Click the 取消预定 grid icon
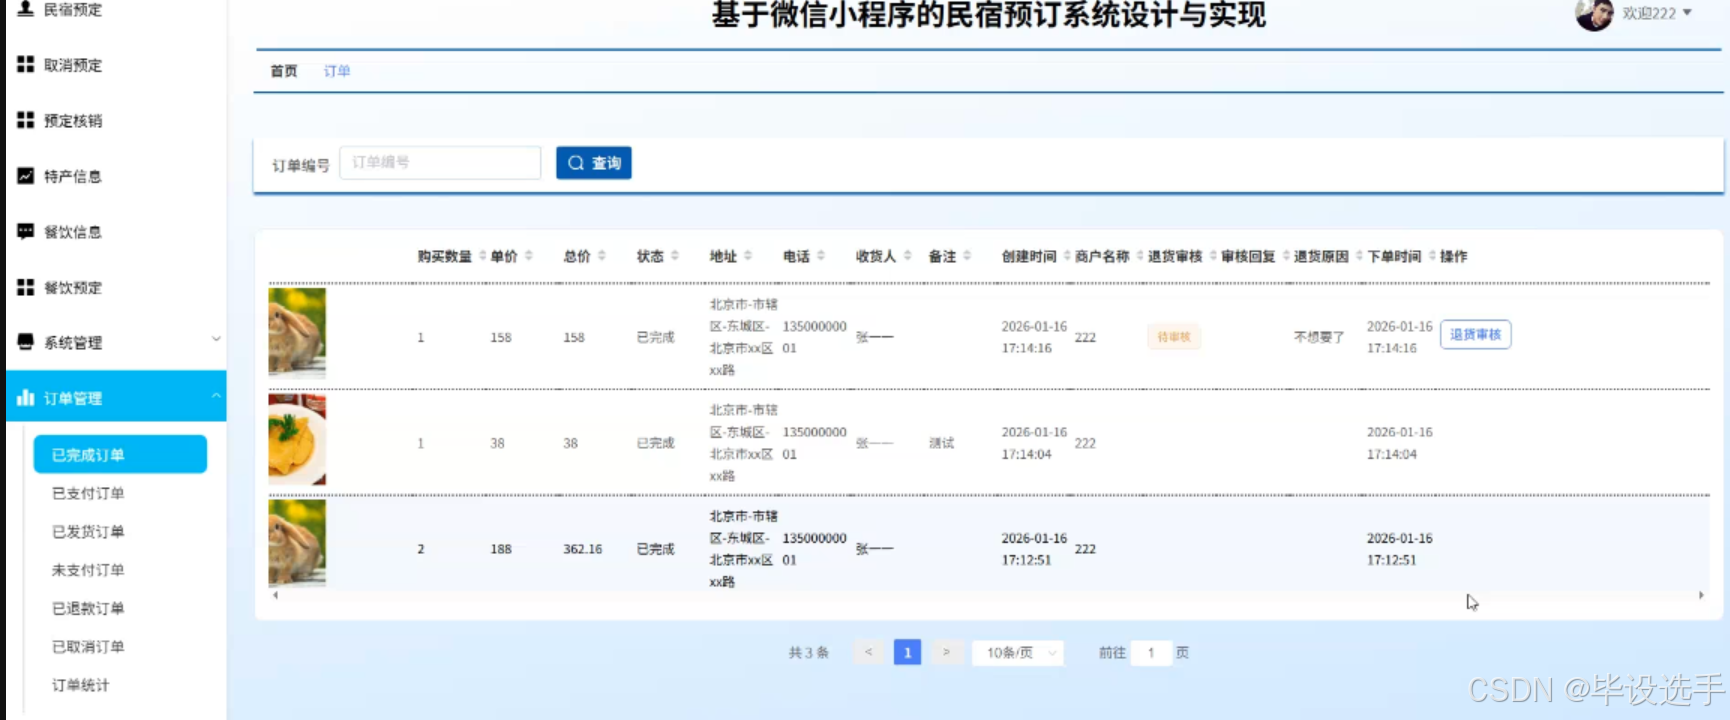 (26, 64)
